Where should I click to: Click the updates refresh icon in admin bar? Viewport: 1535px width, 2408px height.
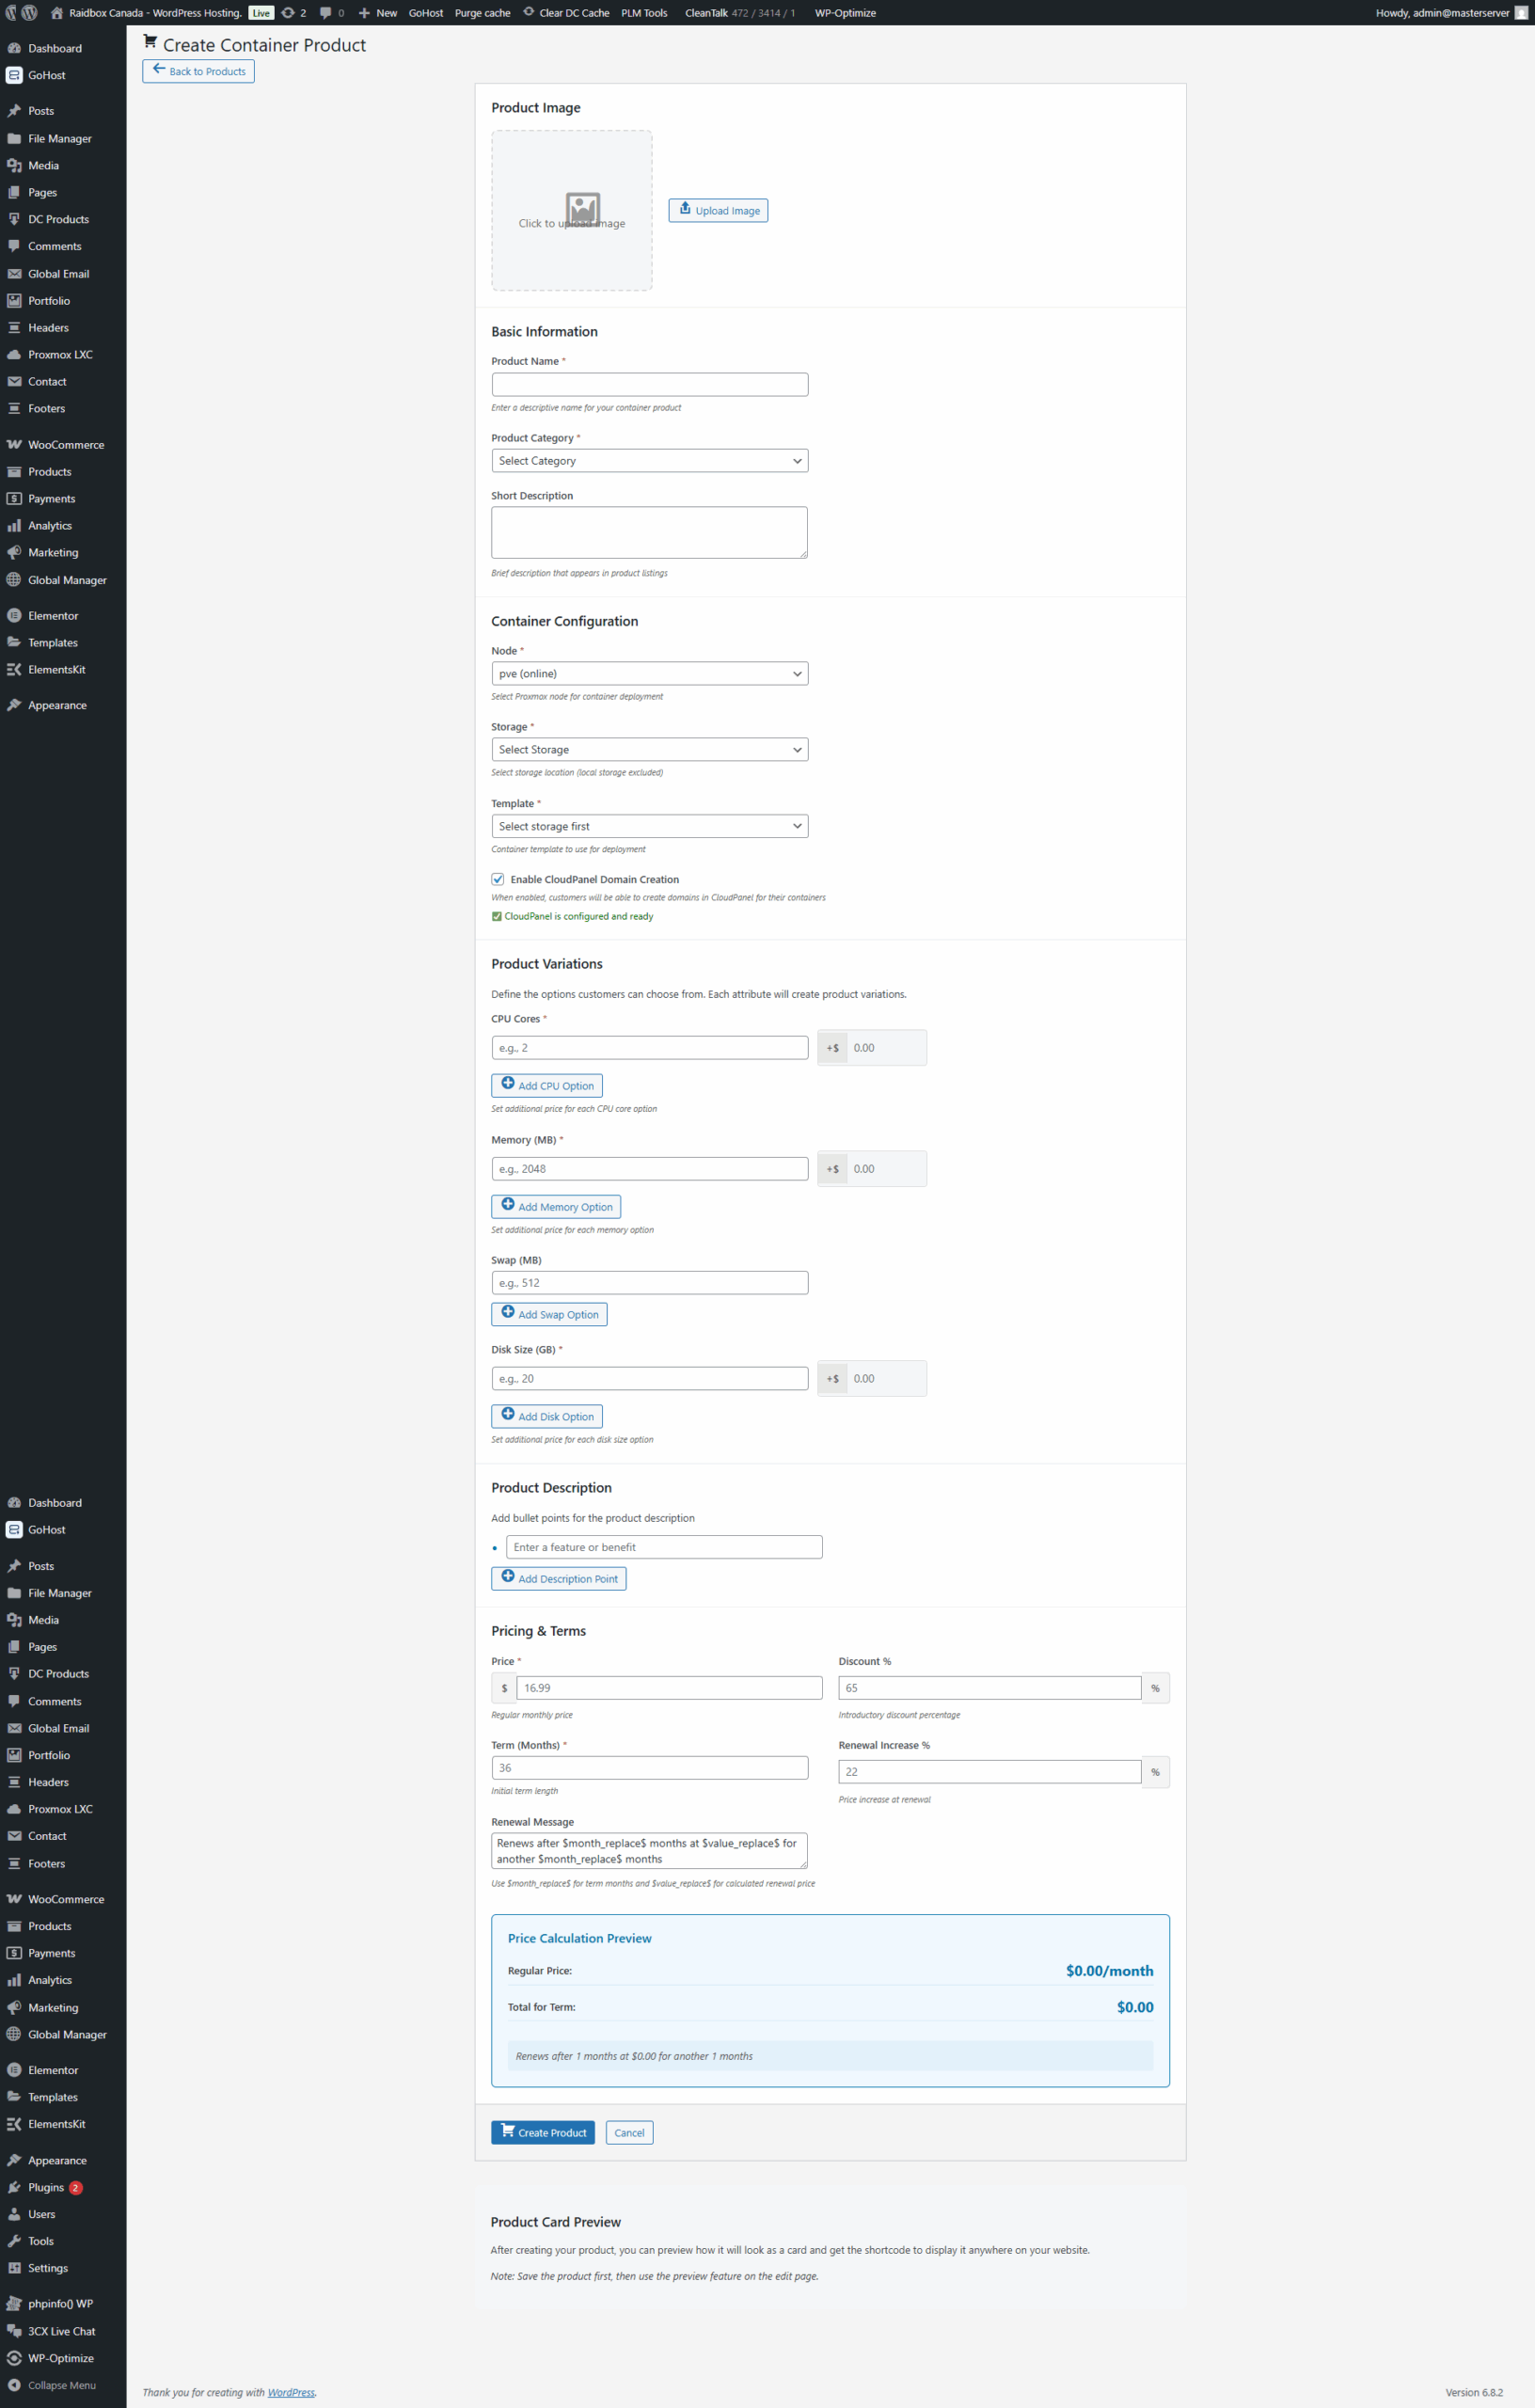coord(288,13)
